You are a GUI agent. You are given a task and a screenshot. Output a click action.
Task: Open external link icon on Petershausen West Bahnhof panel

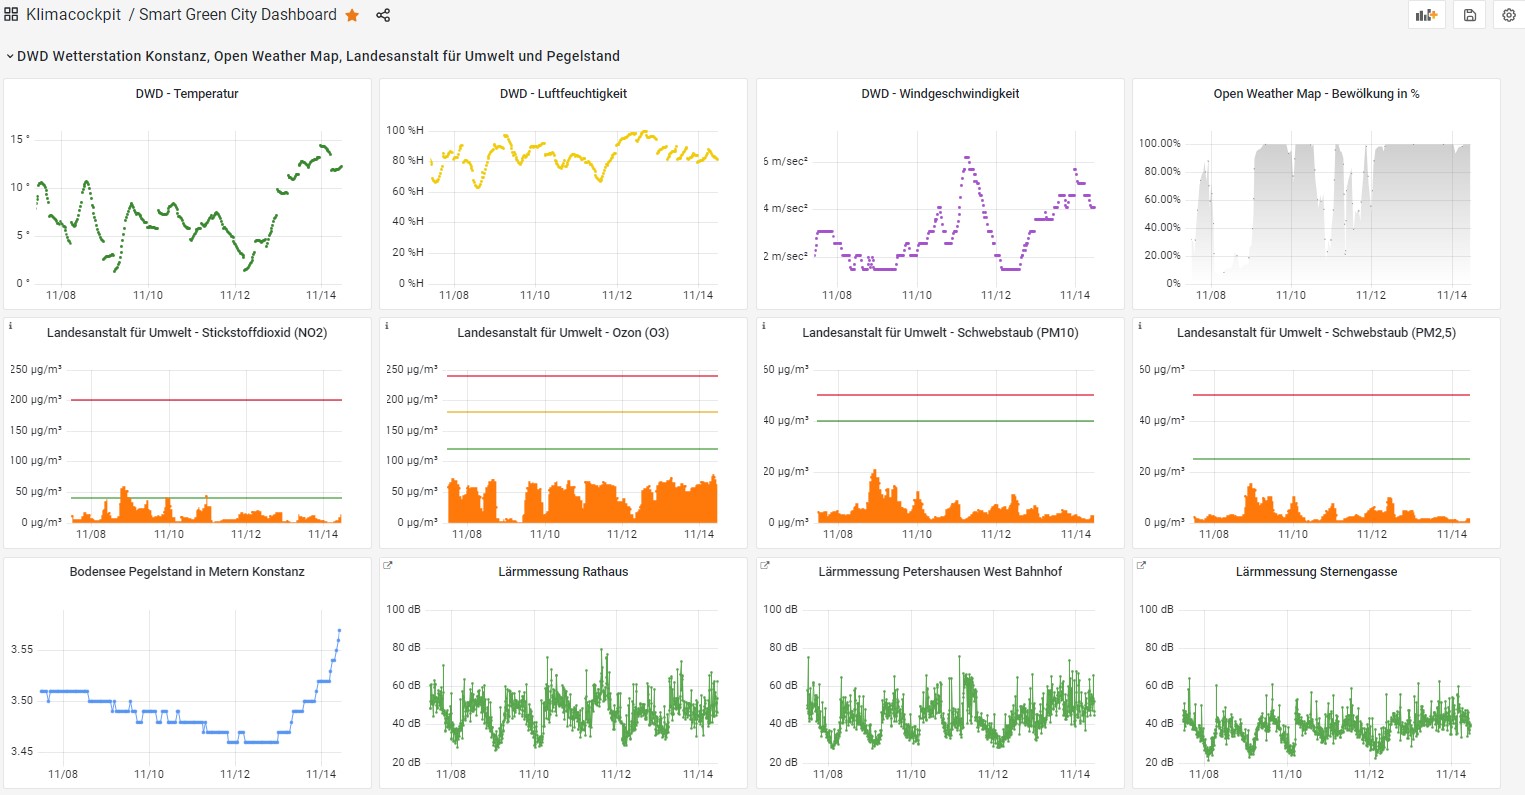pos(765,565)
